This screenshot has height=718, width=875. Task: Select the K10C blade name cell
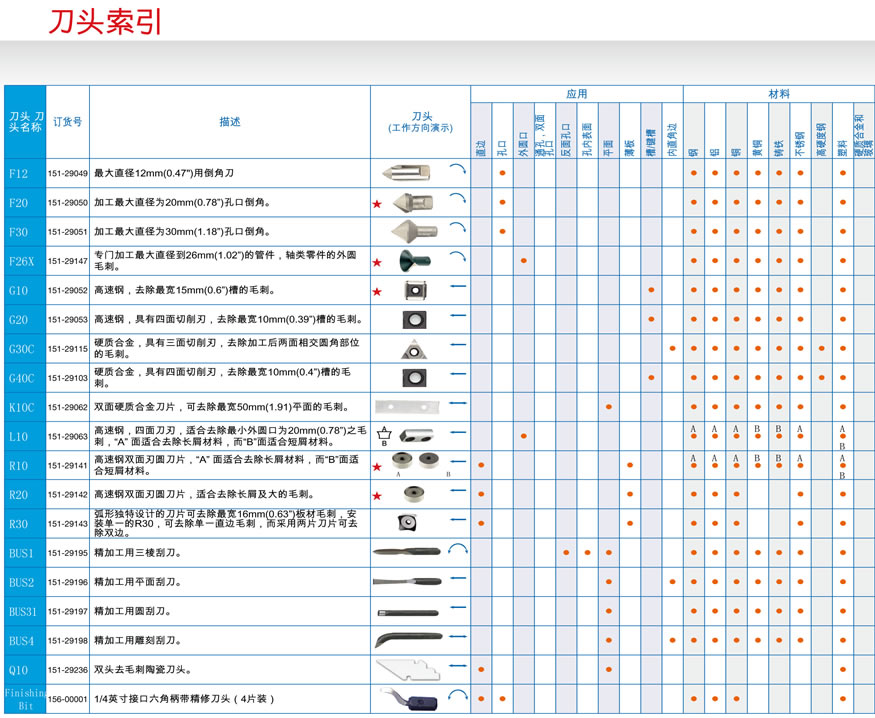point(25,407)
